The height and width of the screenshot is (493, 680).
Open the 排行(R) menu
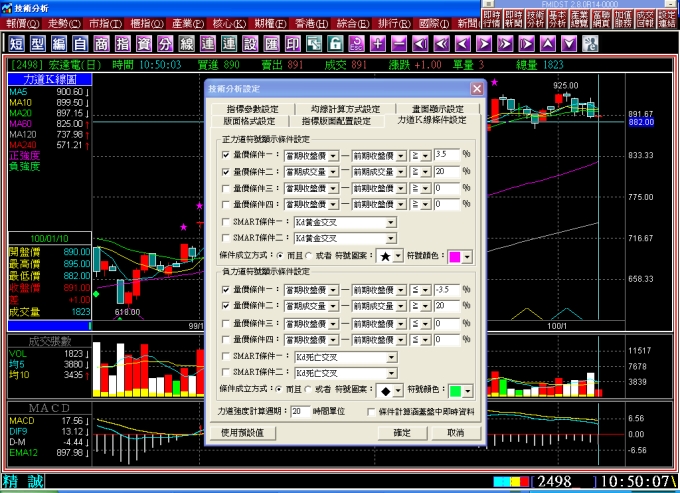[x=394, y=23]
